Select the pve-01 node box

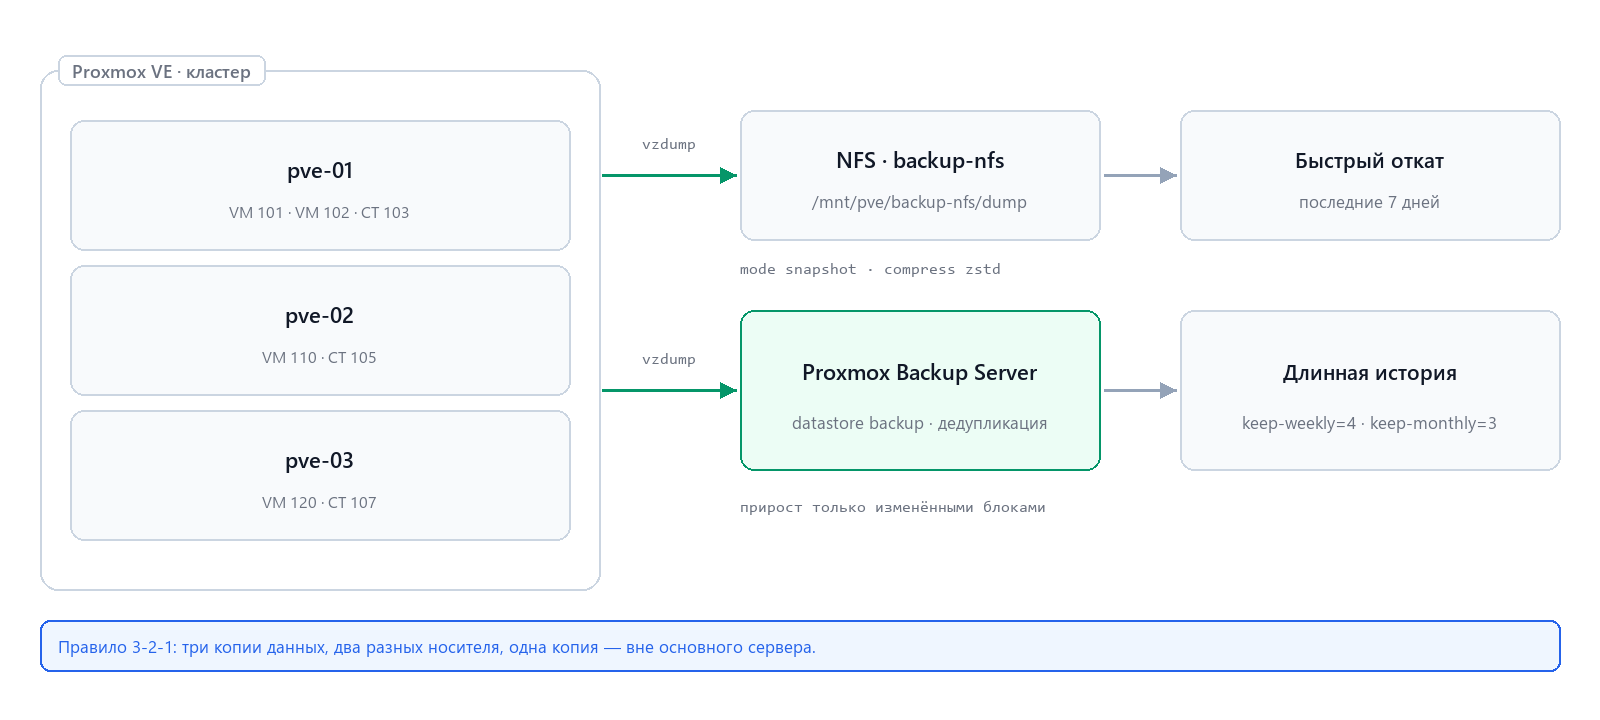click(320, 186)
